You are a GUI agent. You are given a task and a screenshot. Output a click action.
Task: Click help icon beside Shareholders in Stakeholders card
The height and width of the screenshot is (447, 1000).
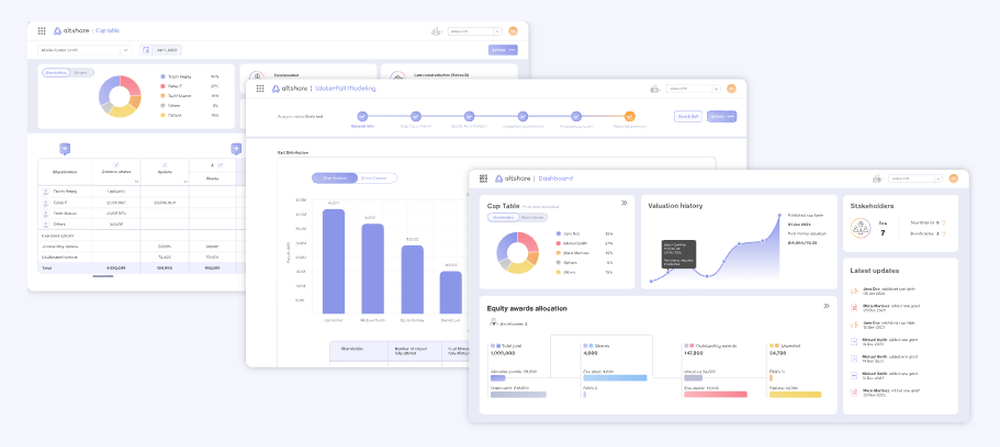tap(943, 223)
